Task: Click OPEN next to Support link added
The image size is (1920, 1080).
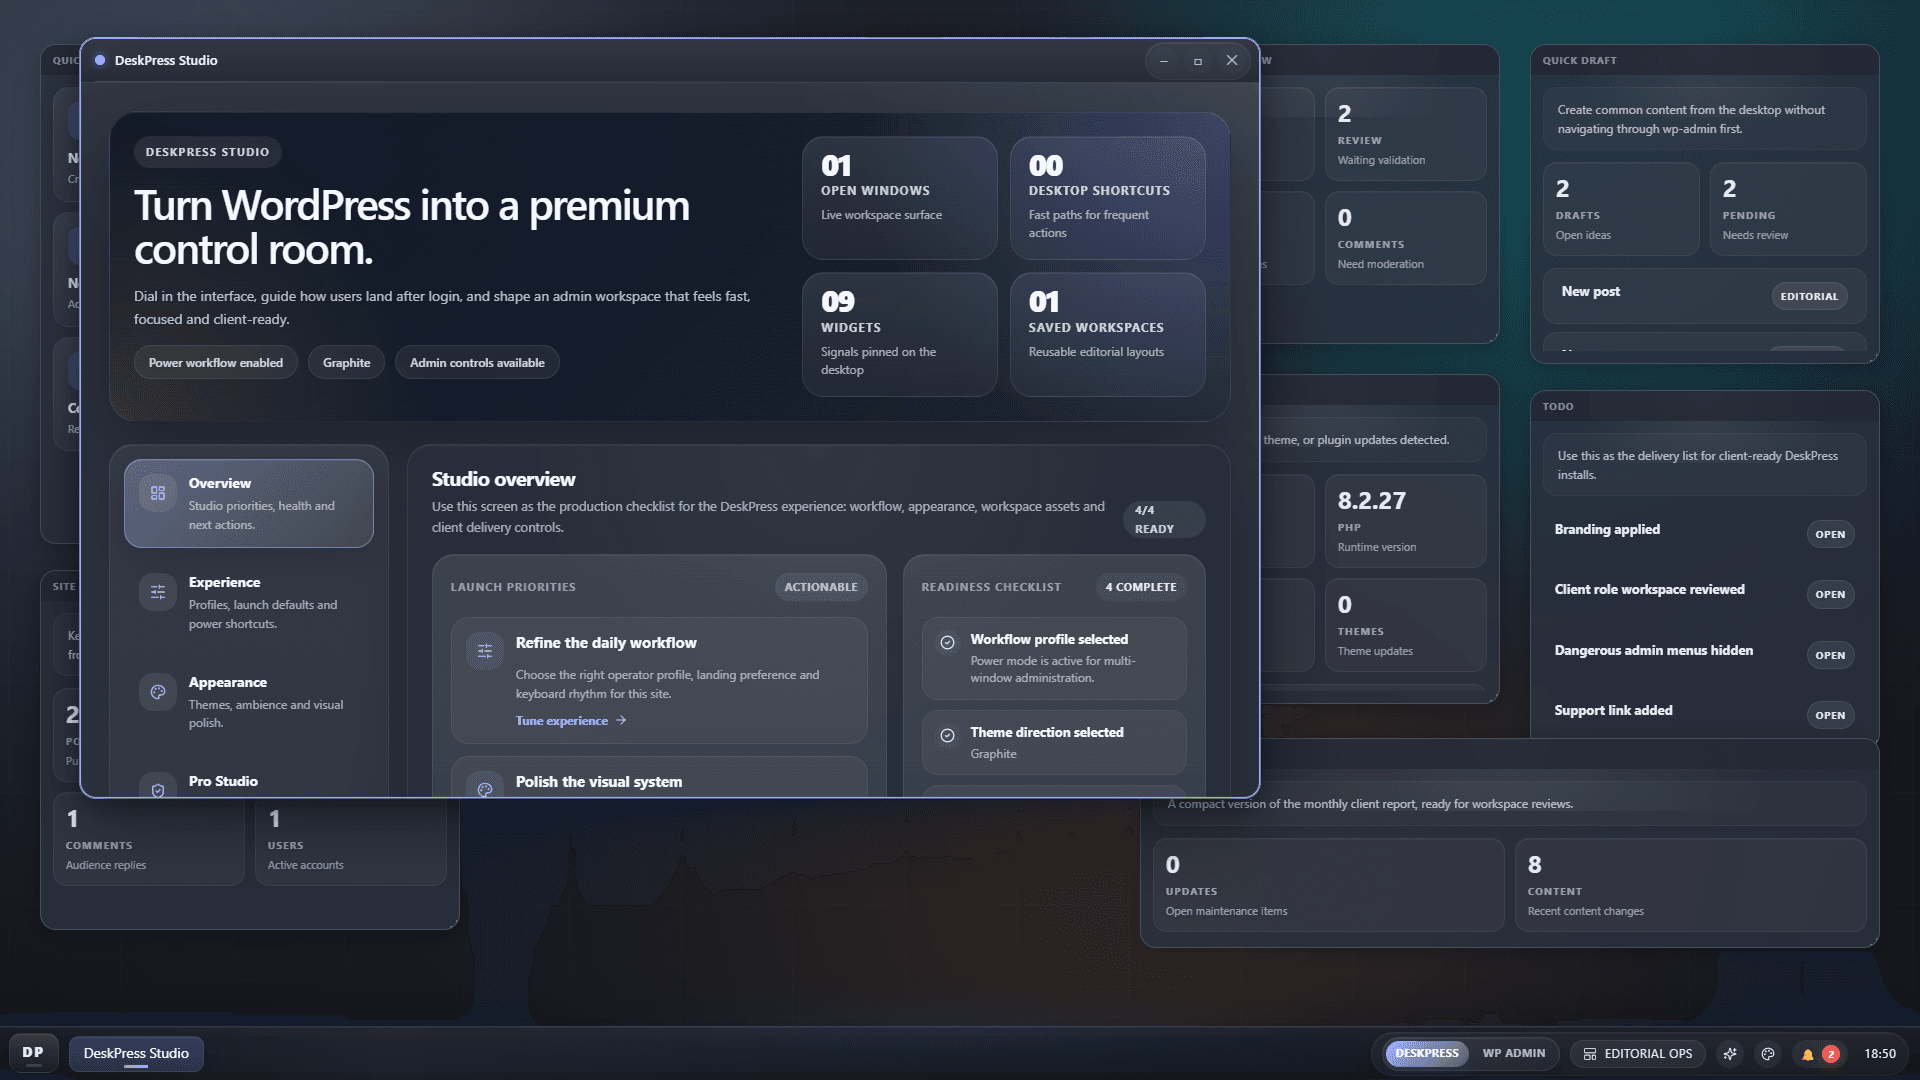Action: click(1830, 715)
